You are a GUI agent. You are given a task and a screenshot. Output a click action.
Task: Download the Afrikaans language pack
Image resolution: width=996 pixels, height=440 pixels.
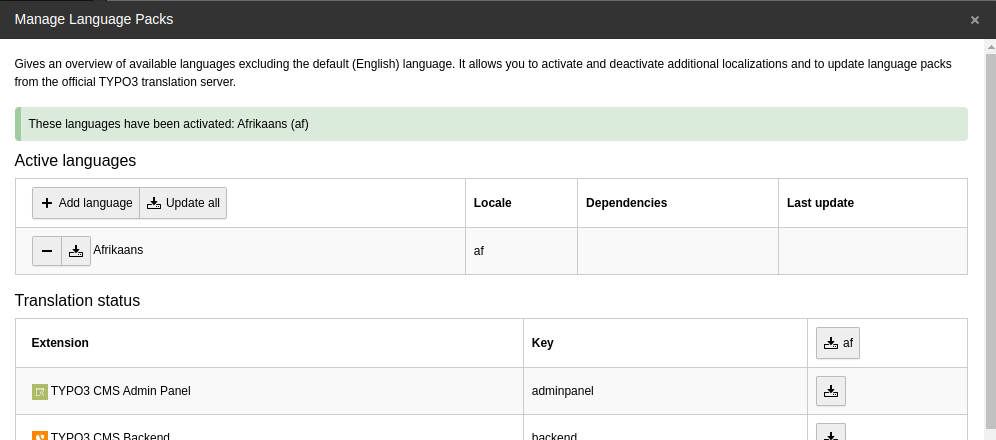[x=76, y=251]
